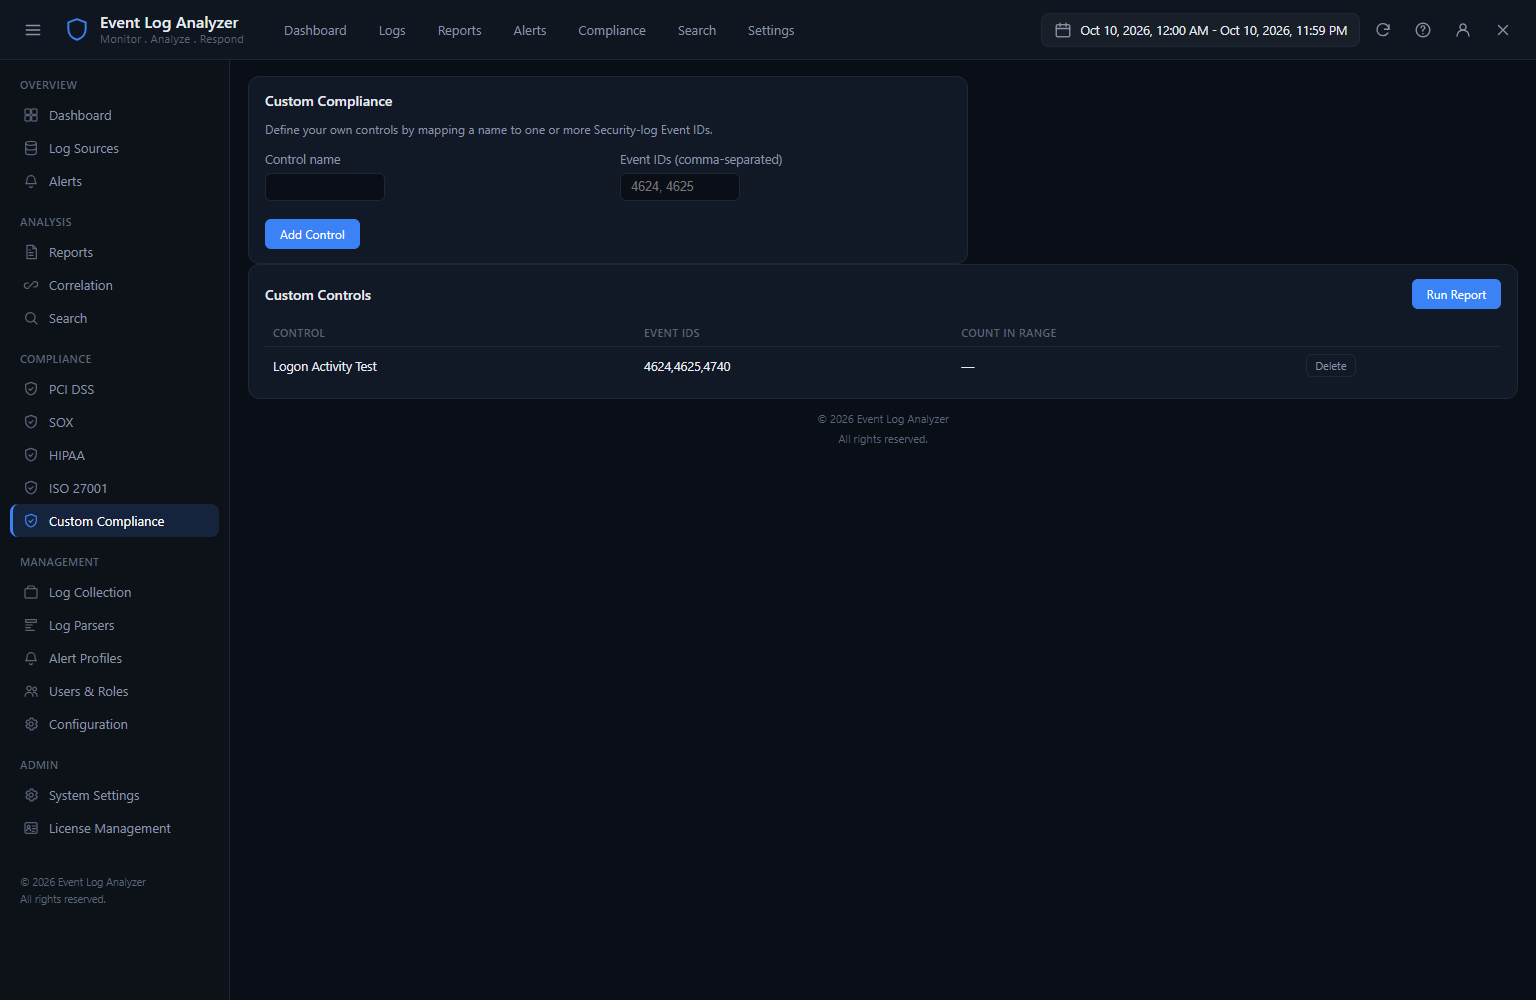The image size is (1536, 1000).
Task: Select Custom Compliance label in sidebar
Action: (107, 521)
